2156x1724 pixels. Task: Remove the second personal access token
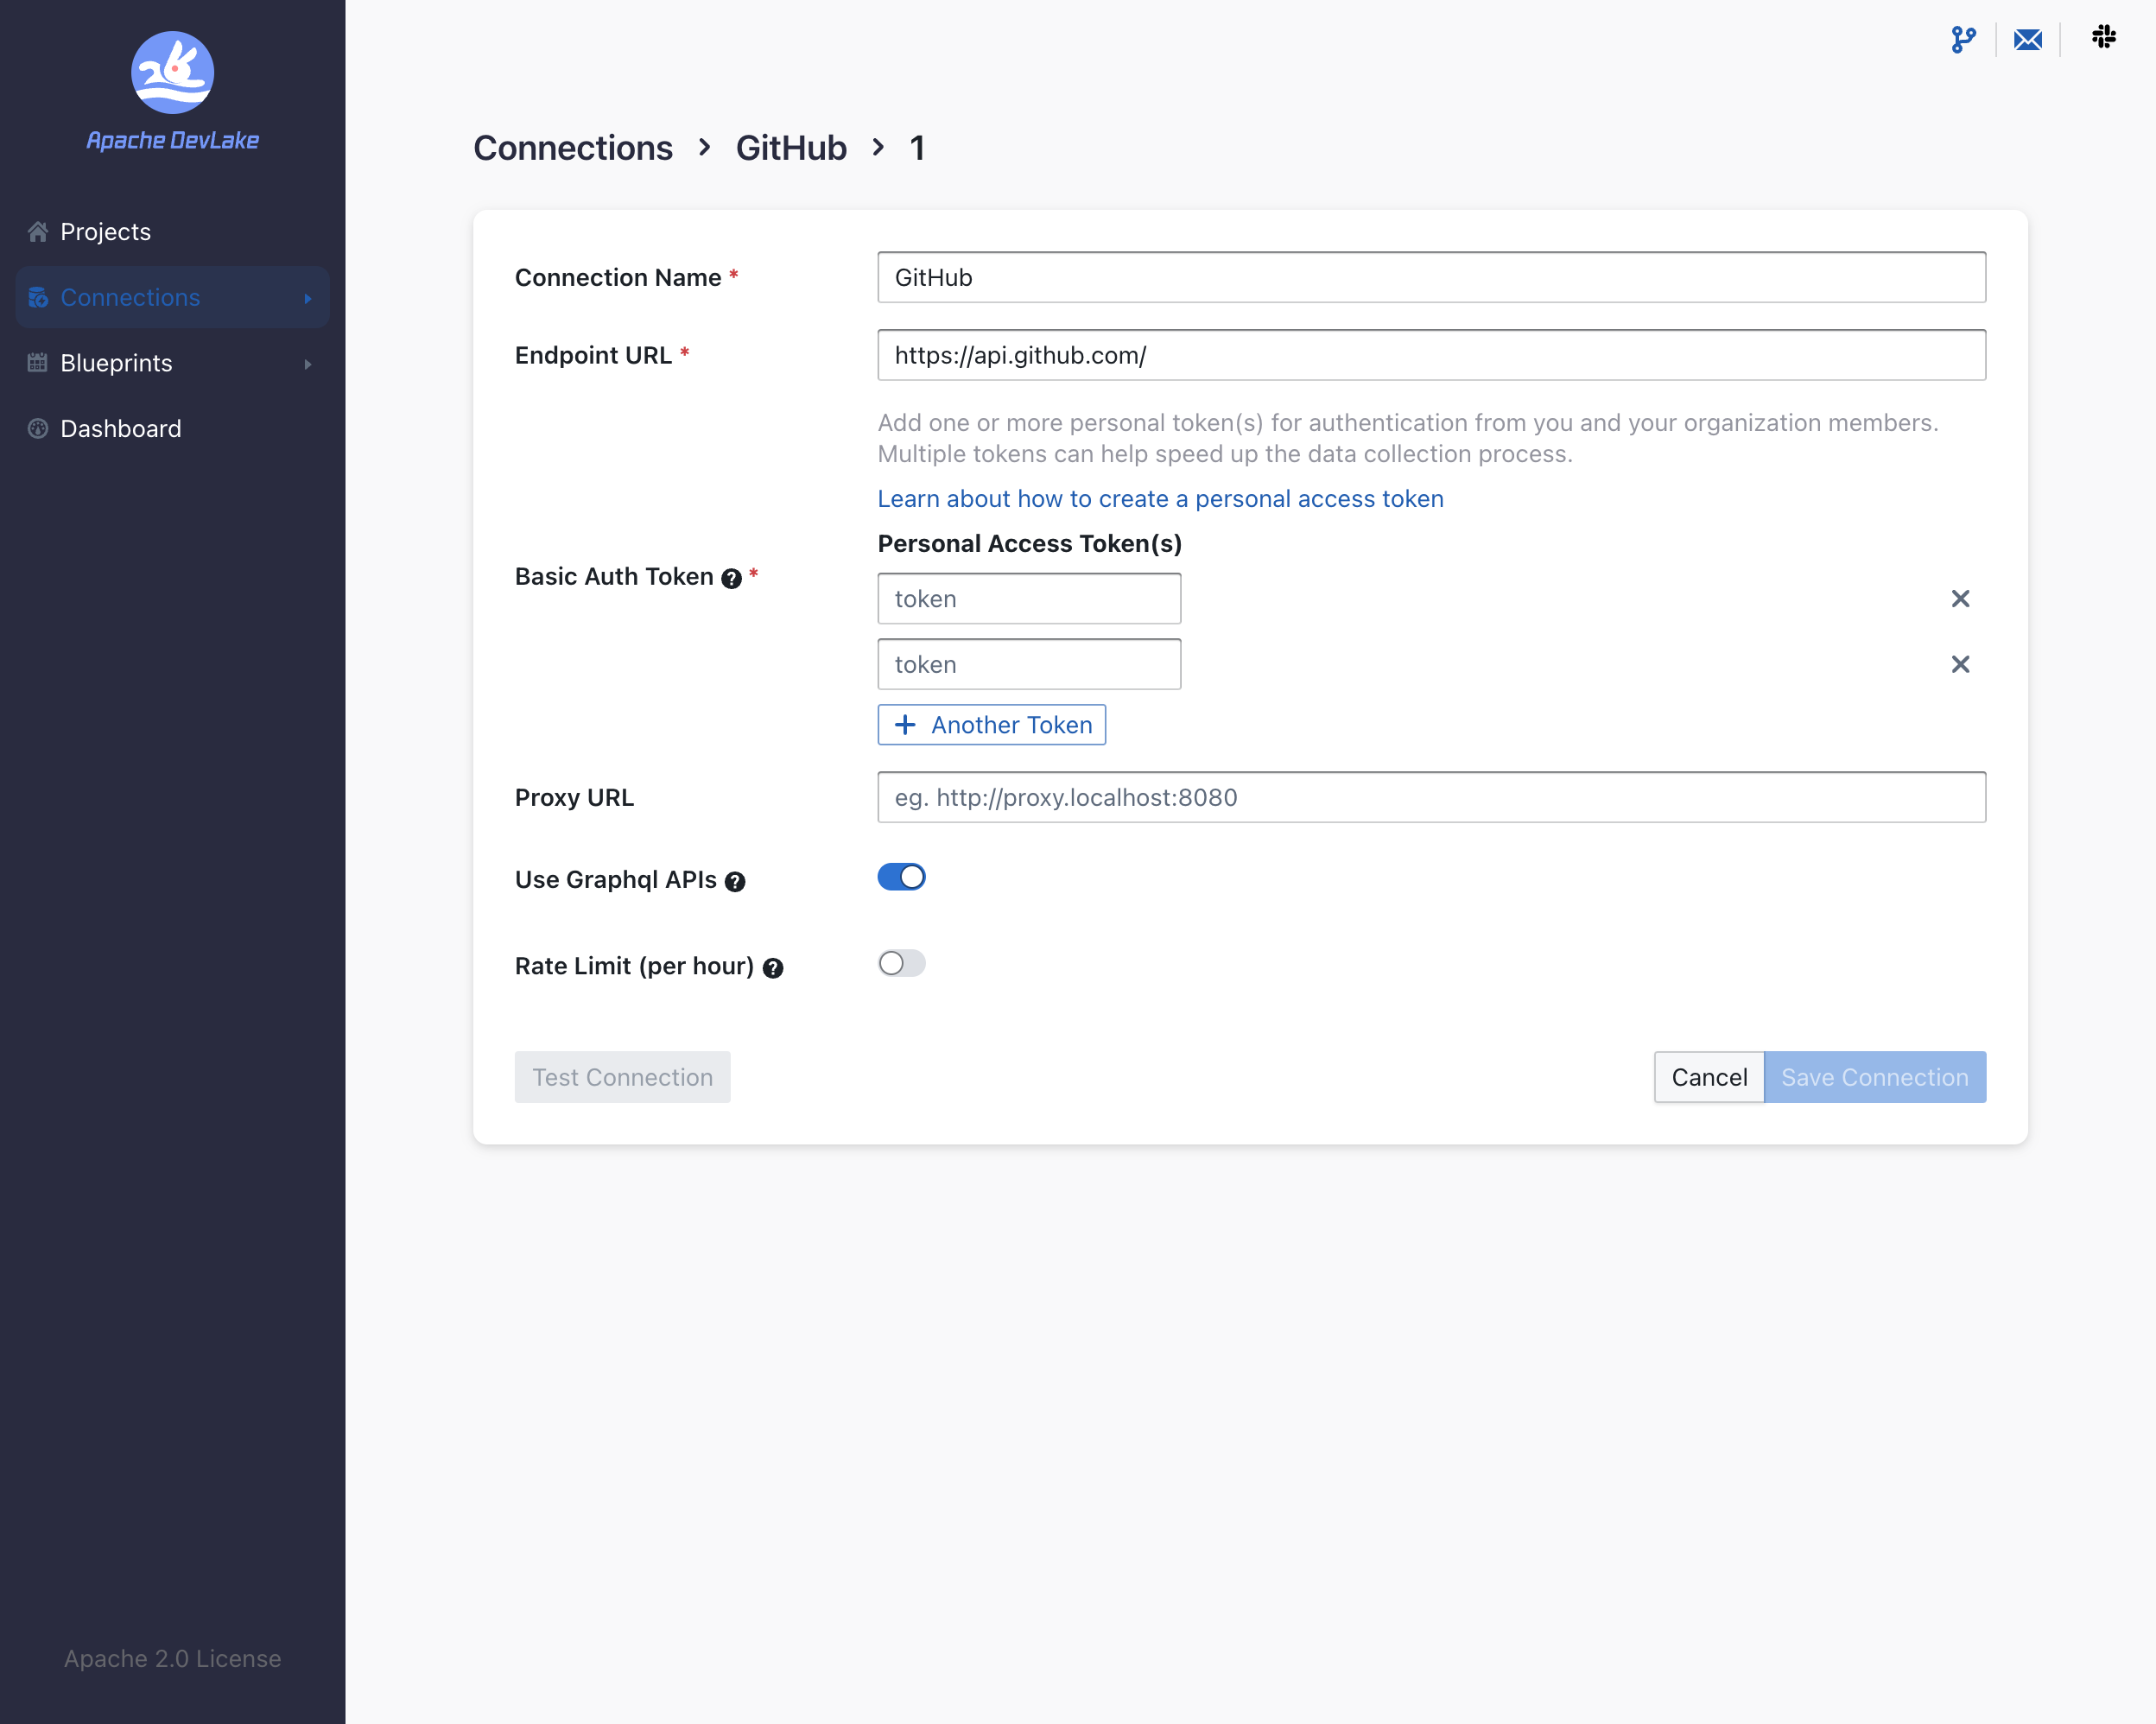pyautogui.click(x=1959, y=664)
